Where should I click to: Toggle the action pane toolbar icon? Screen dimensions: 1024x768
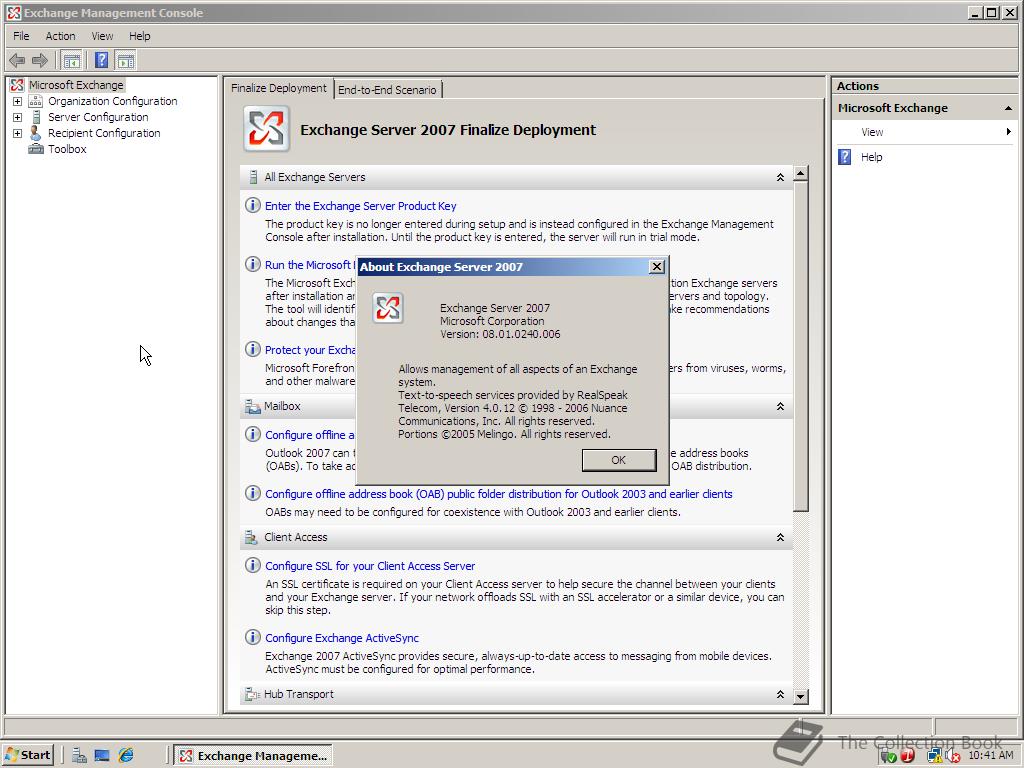tap(126, 61)
